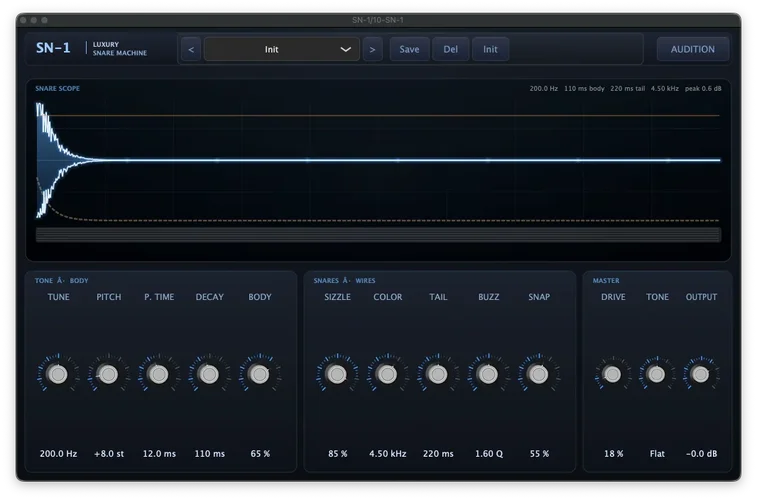Select the 1.60 Q buzz value
Screen dimensions: 757x500
click(x=489, y=454)
